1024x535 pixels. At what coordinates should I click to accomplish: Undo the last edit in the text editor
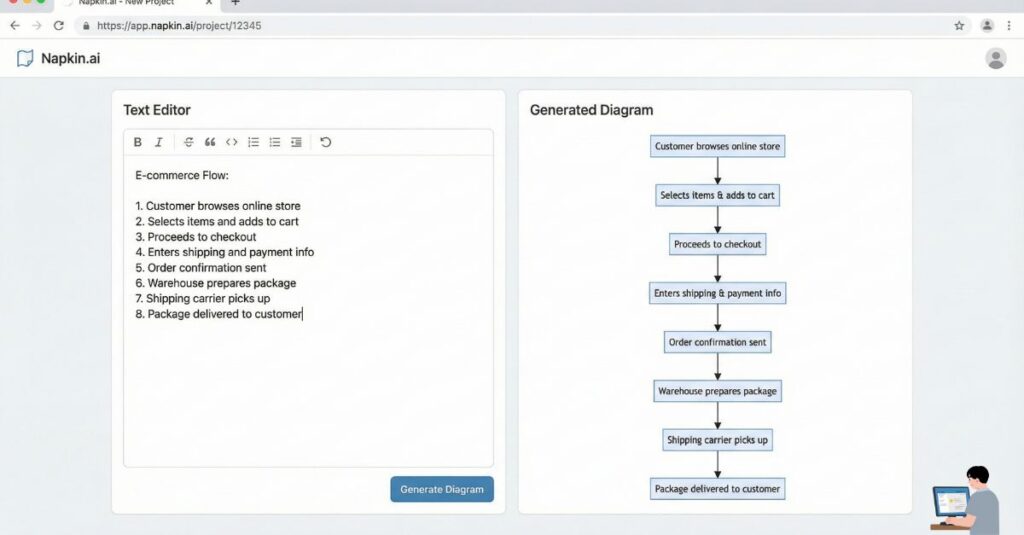326,142
